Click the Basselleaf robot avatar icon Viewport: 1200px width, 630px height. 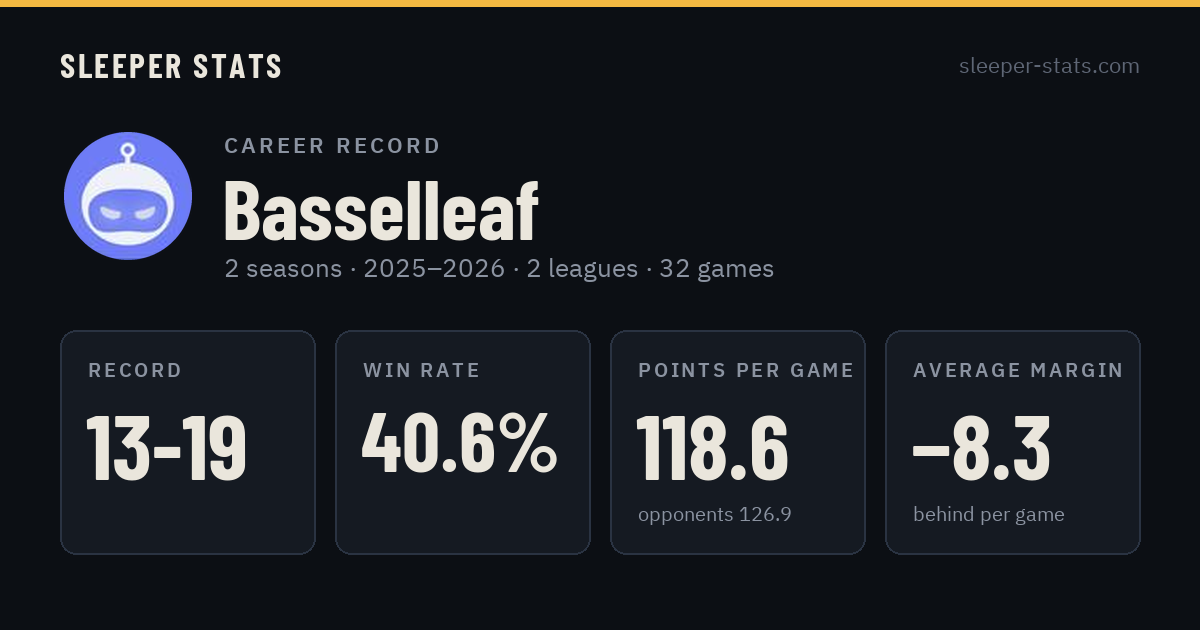(x=128, y=196)
